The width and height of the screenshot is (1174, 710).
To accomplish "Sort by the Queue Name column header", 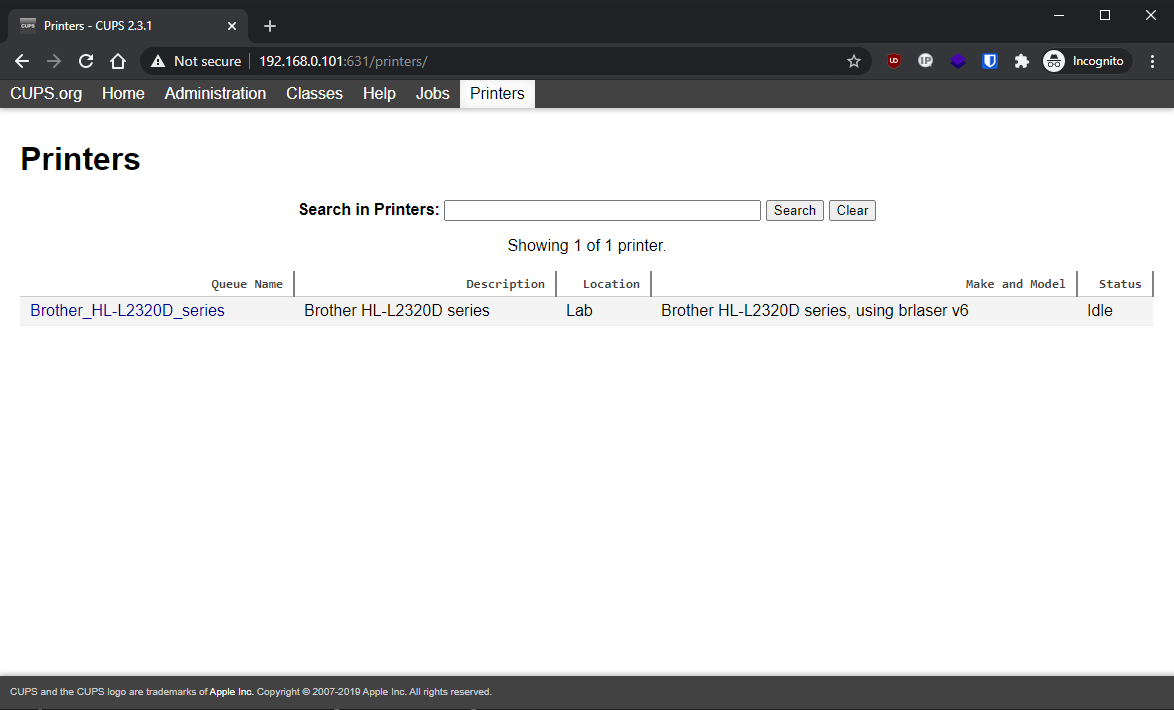I will [247, 284].
